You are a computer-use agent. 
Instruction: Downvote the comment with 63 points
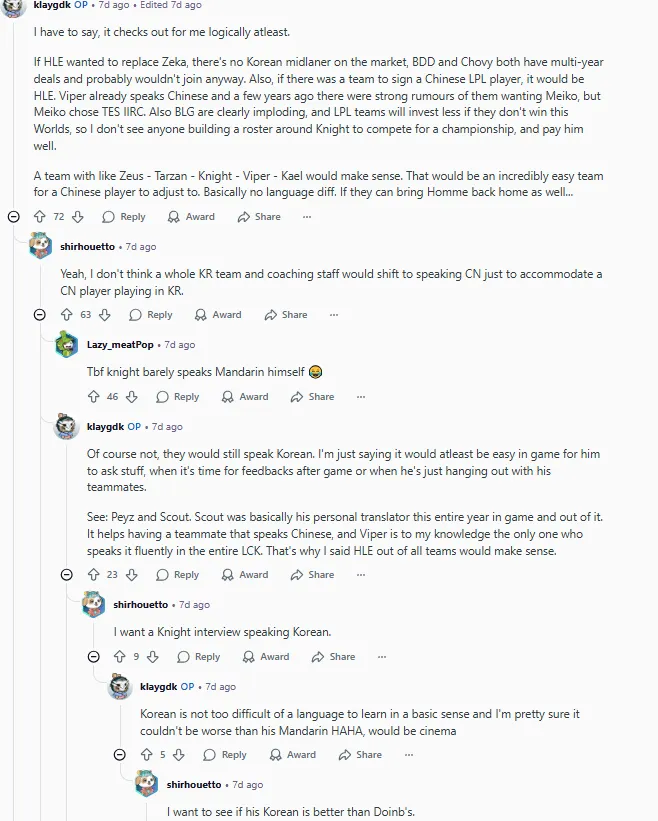coord(104,315)
